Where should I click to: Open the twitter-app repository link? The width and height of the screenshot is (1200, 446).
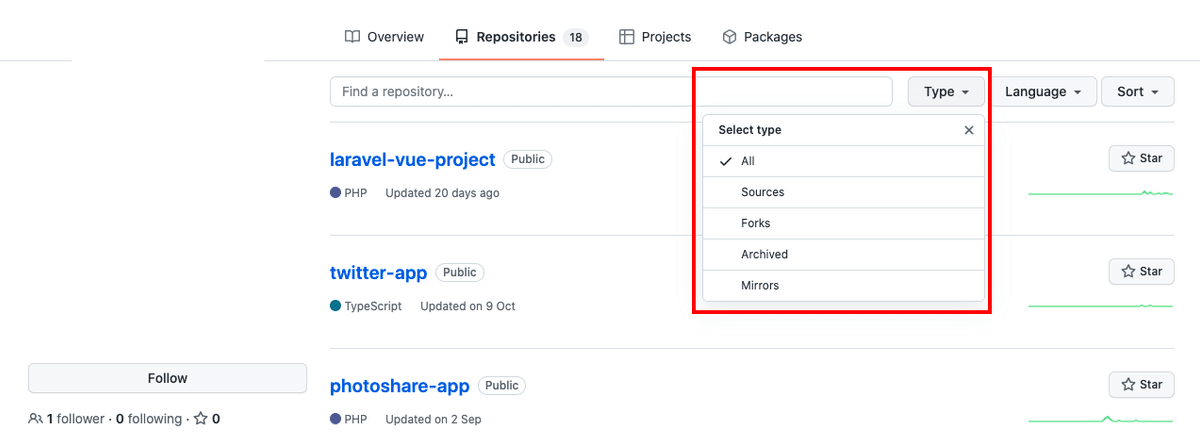[x=378, y=272]
